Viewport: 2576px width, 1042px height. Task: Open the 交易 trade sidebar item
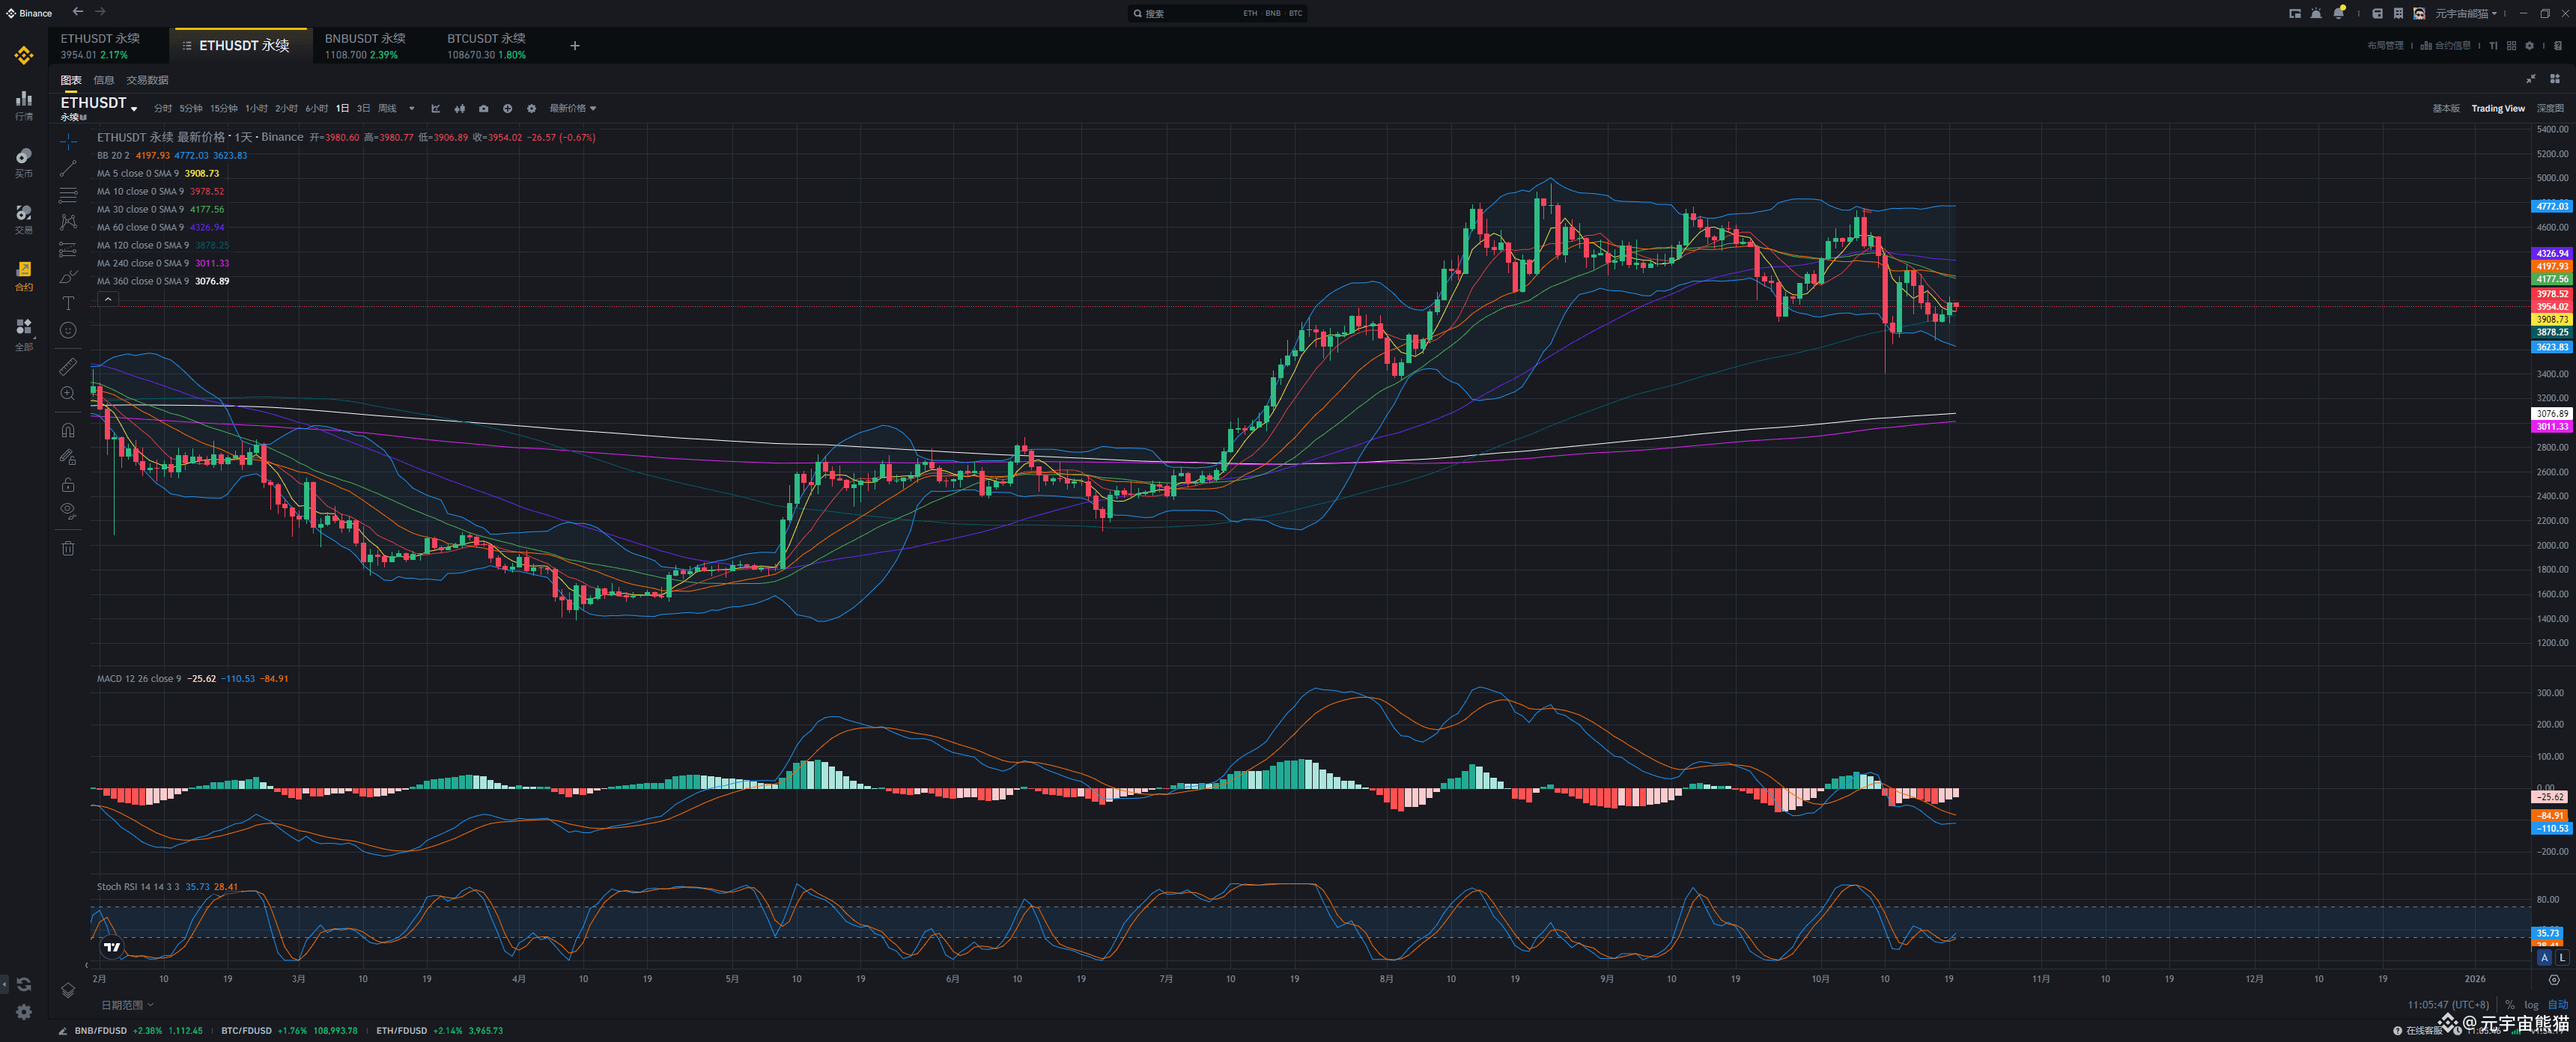click(x=24, y=219)
